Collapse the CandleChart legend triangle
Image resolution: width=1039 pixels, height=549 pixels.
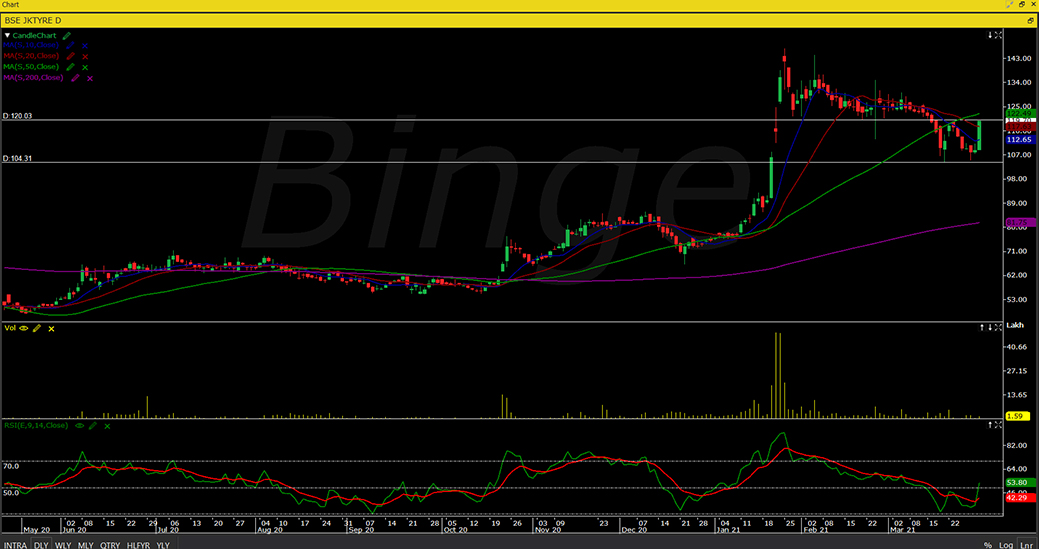coord(7,35)
